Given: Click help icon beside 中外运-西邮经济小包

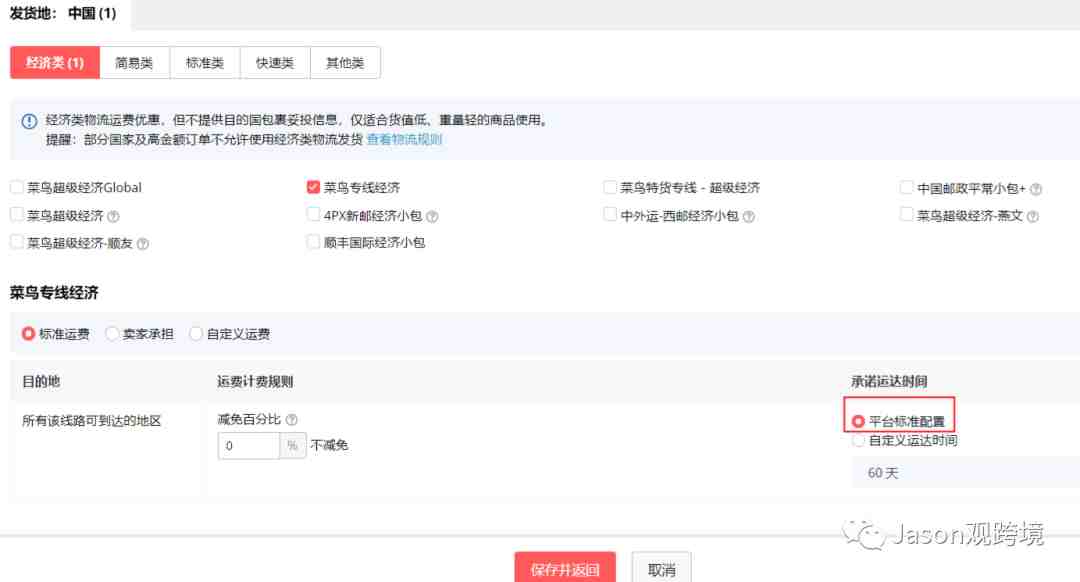Looking at the screenshot, I should (x=749, y=216).
